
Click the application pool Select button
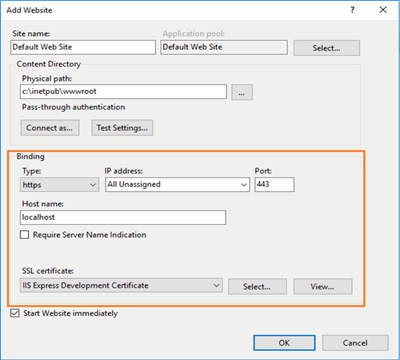coord(326,48)
